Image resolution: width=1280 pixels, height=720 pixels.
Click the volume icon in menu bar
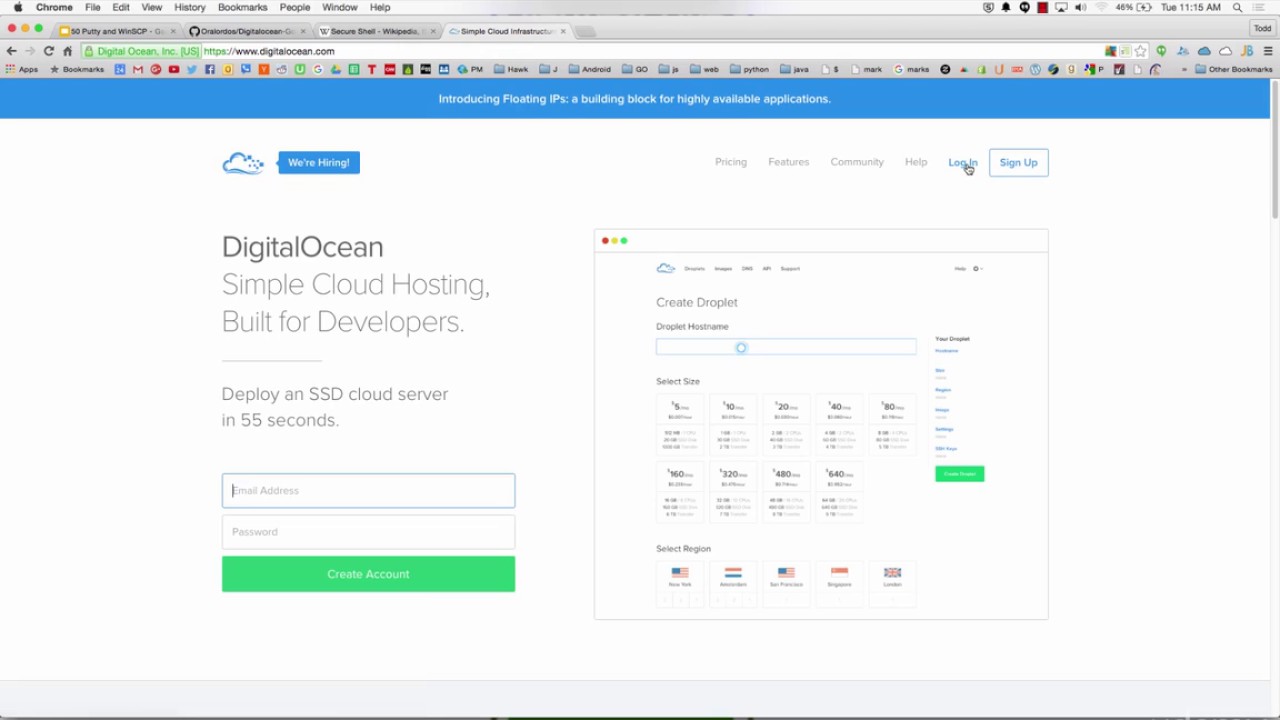tap(1080, 7)
